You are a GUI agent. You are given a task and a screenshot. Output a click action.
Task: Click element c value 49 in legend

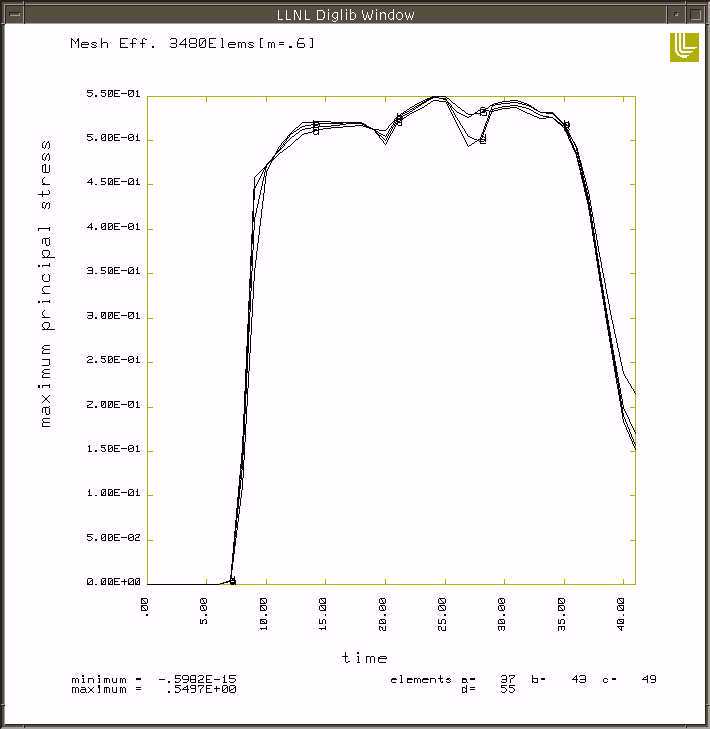point(649,679)
